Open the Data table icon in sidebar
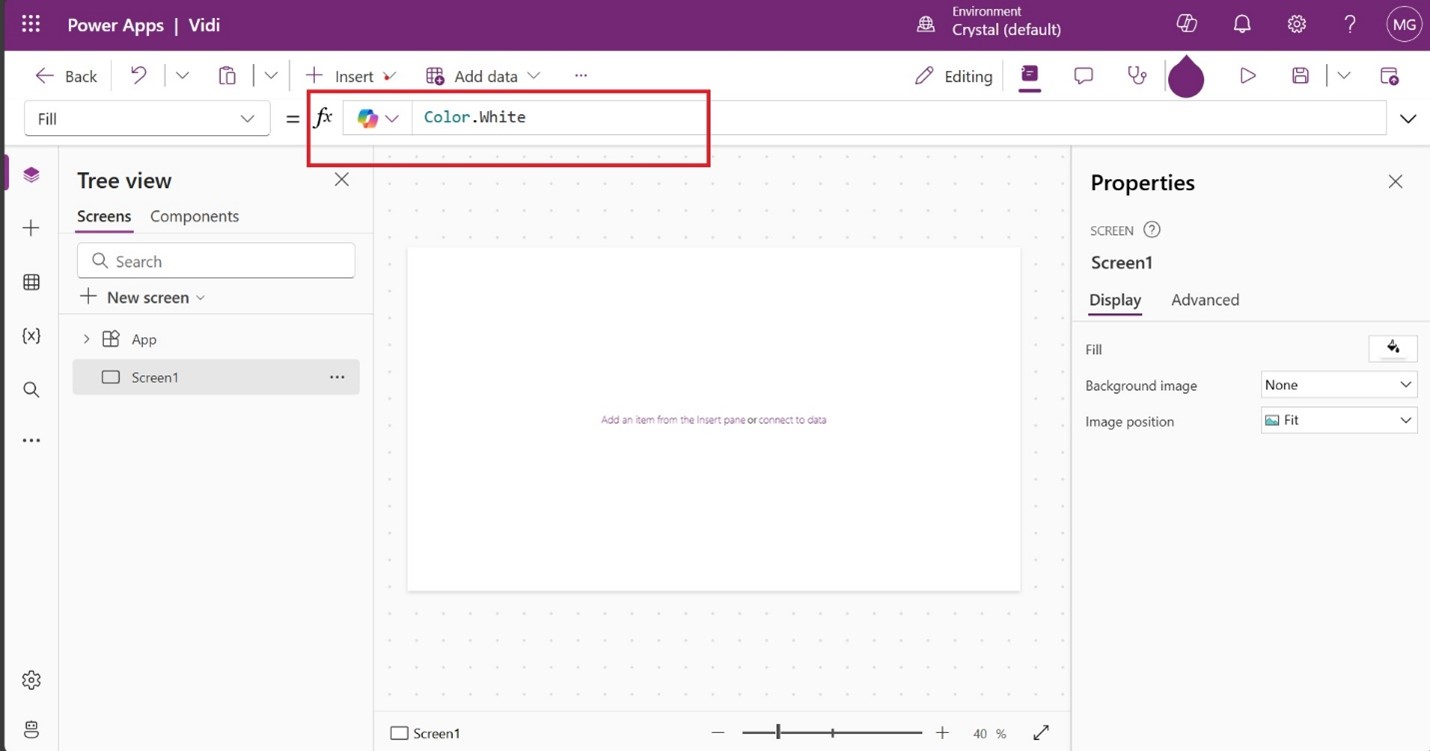This screenshot has width=1430, height=751. (x=31, y=283)
